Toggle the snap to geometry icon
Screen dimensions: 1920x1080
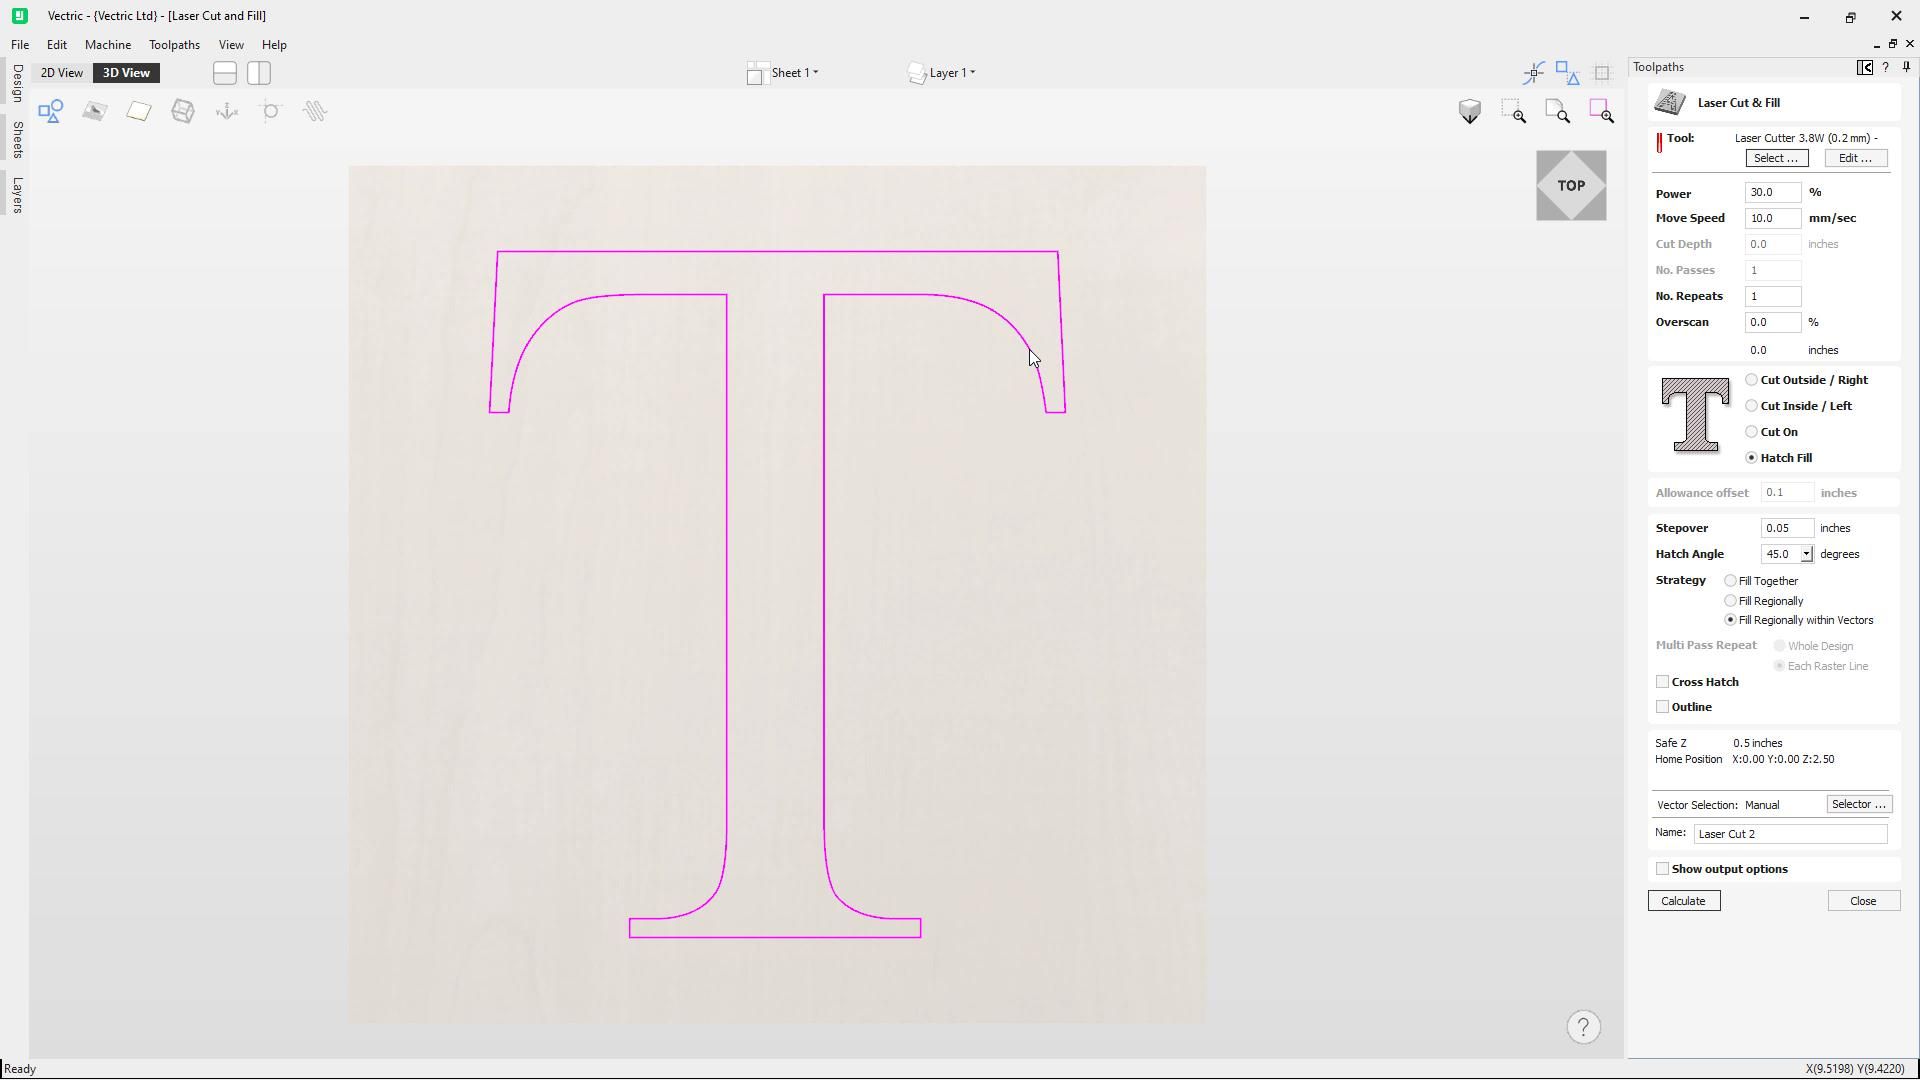click(1534, 73)
